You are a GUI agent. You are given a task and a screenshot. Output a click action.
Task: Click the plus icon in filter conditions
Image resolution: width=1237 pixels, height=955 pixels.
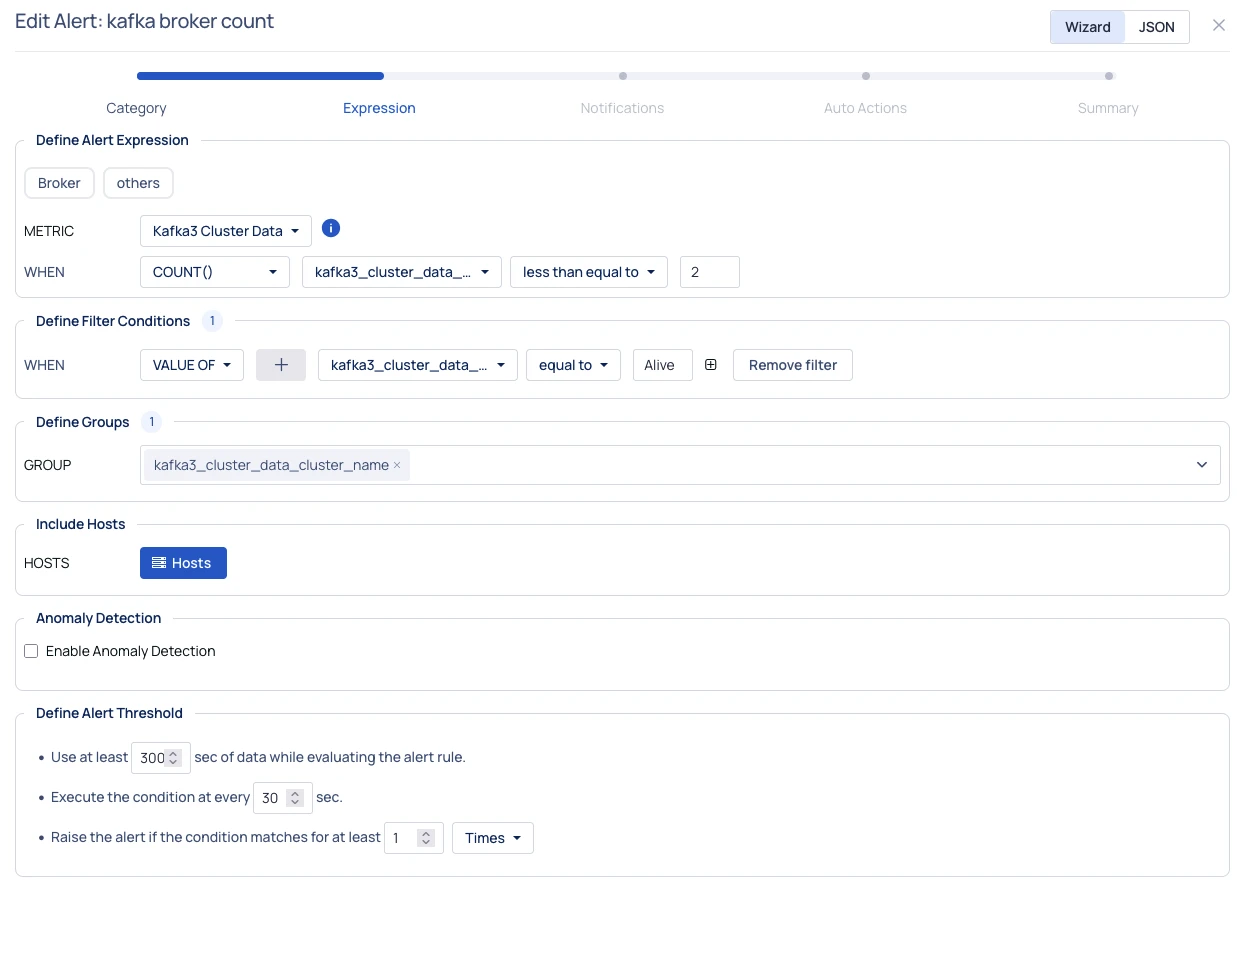tap(281, 365)
